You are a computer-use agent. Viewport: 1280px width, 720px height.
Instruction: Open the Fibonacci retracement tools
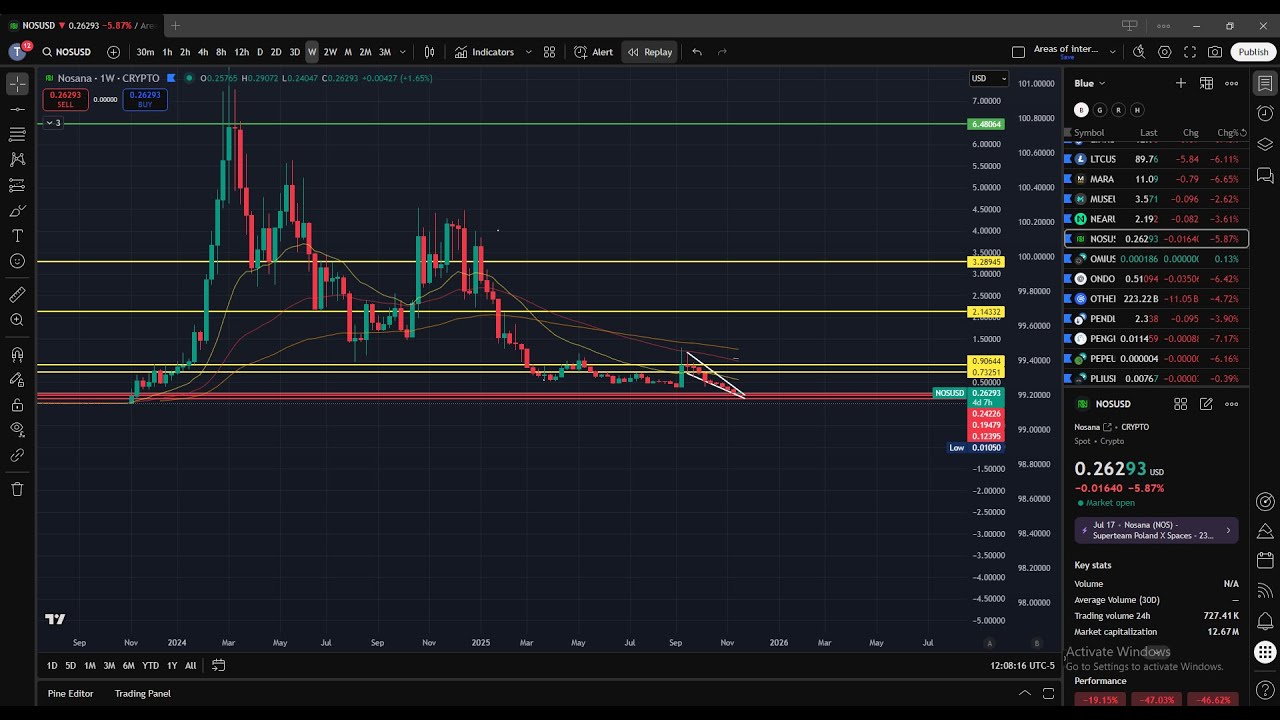[17, 134]
